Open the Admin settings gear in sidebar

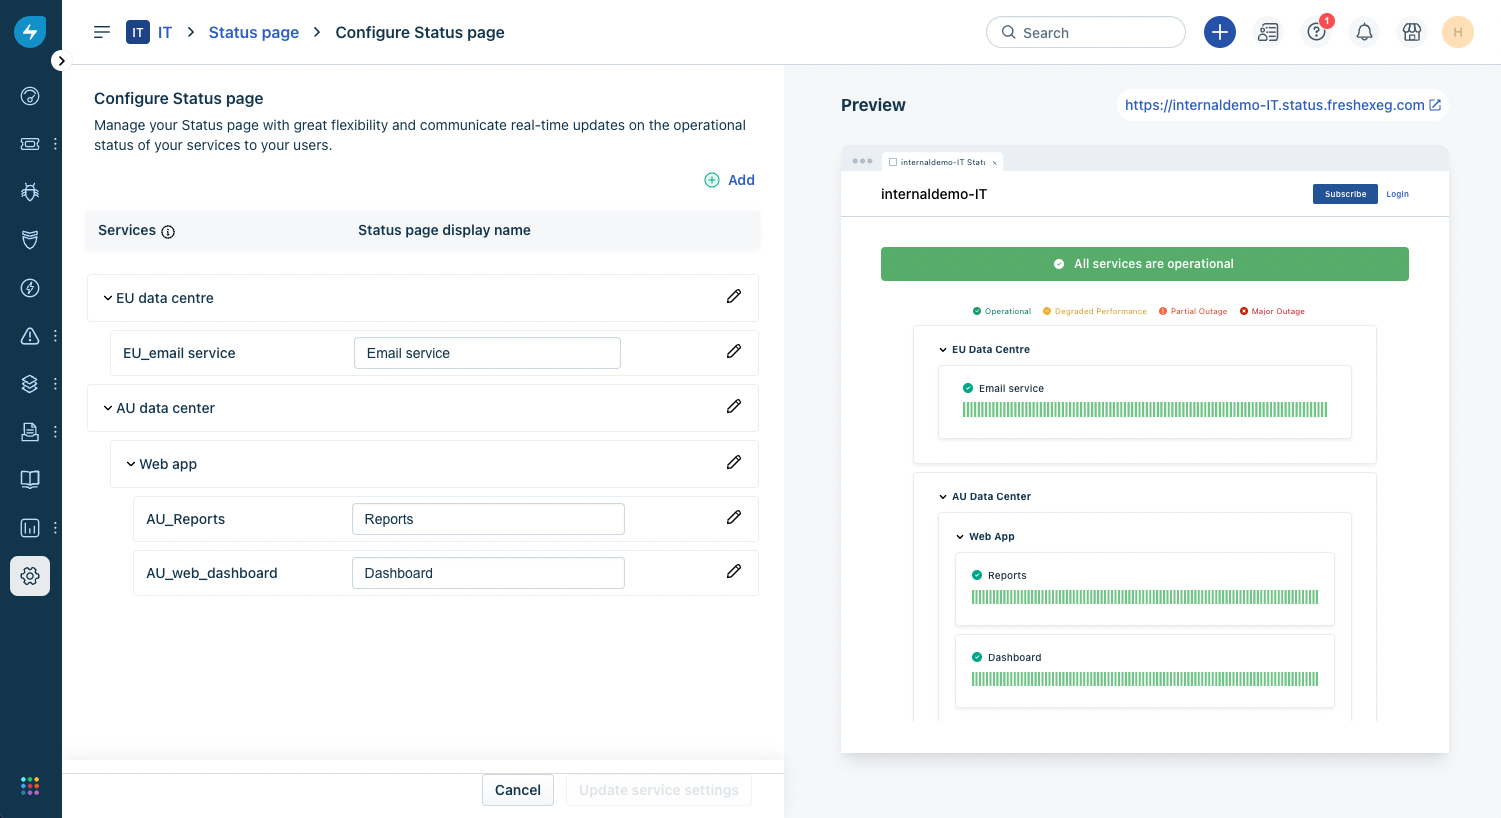click(29, 575)
